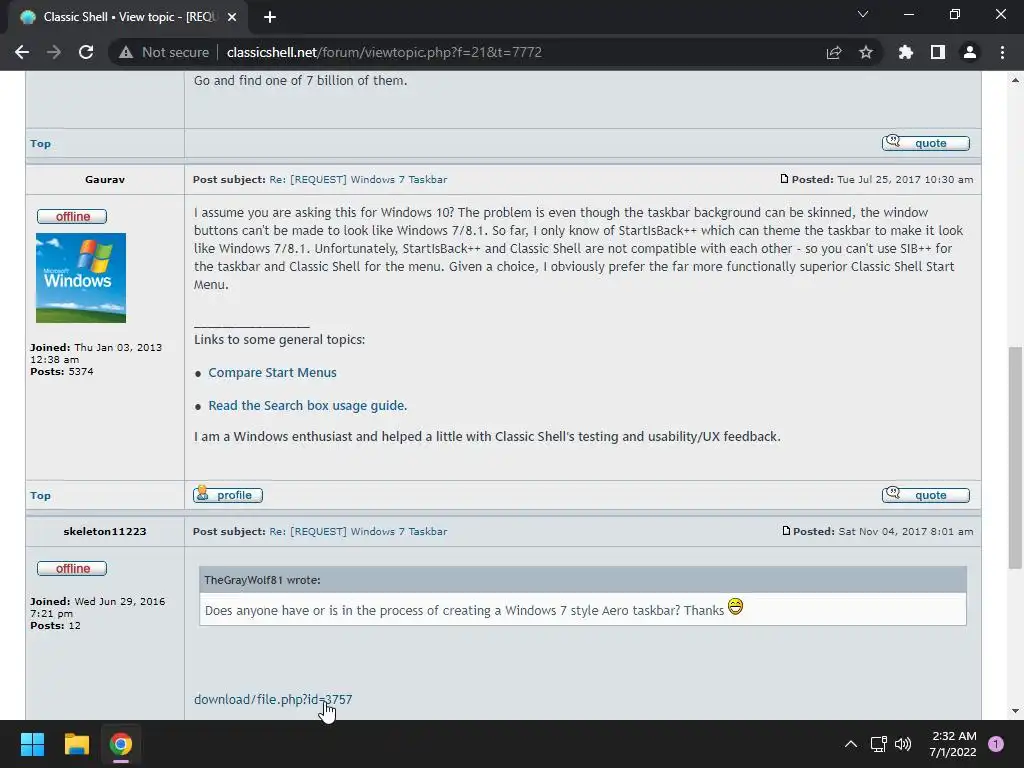Click the share this page icon
Screen dimensions: 1024x768
click(x=834, y=52)
